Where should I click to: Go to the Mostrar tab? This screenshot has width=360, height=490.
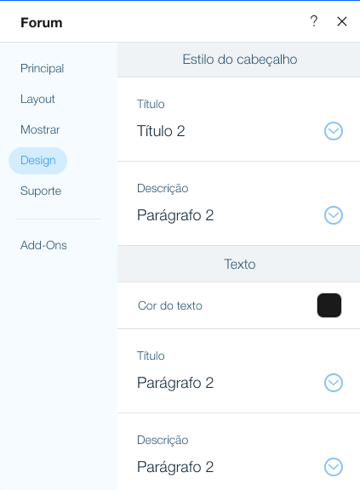[x=40, y=130]
